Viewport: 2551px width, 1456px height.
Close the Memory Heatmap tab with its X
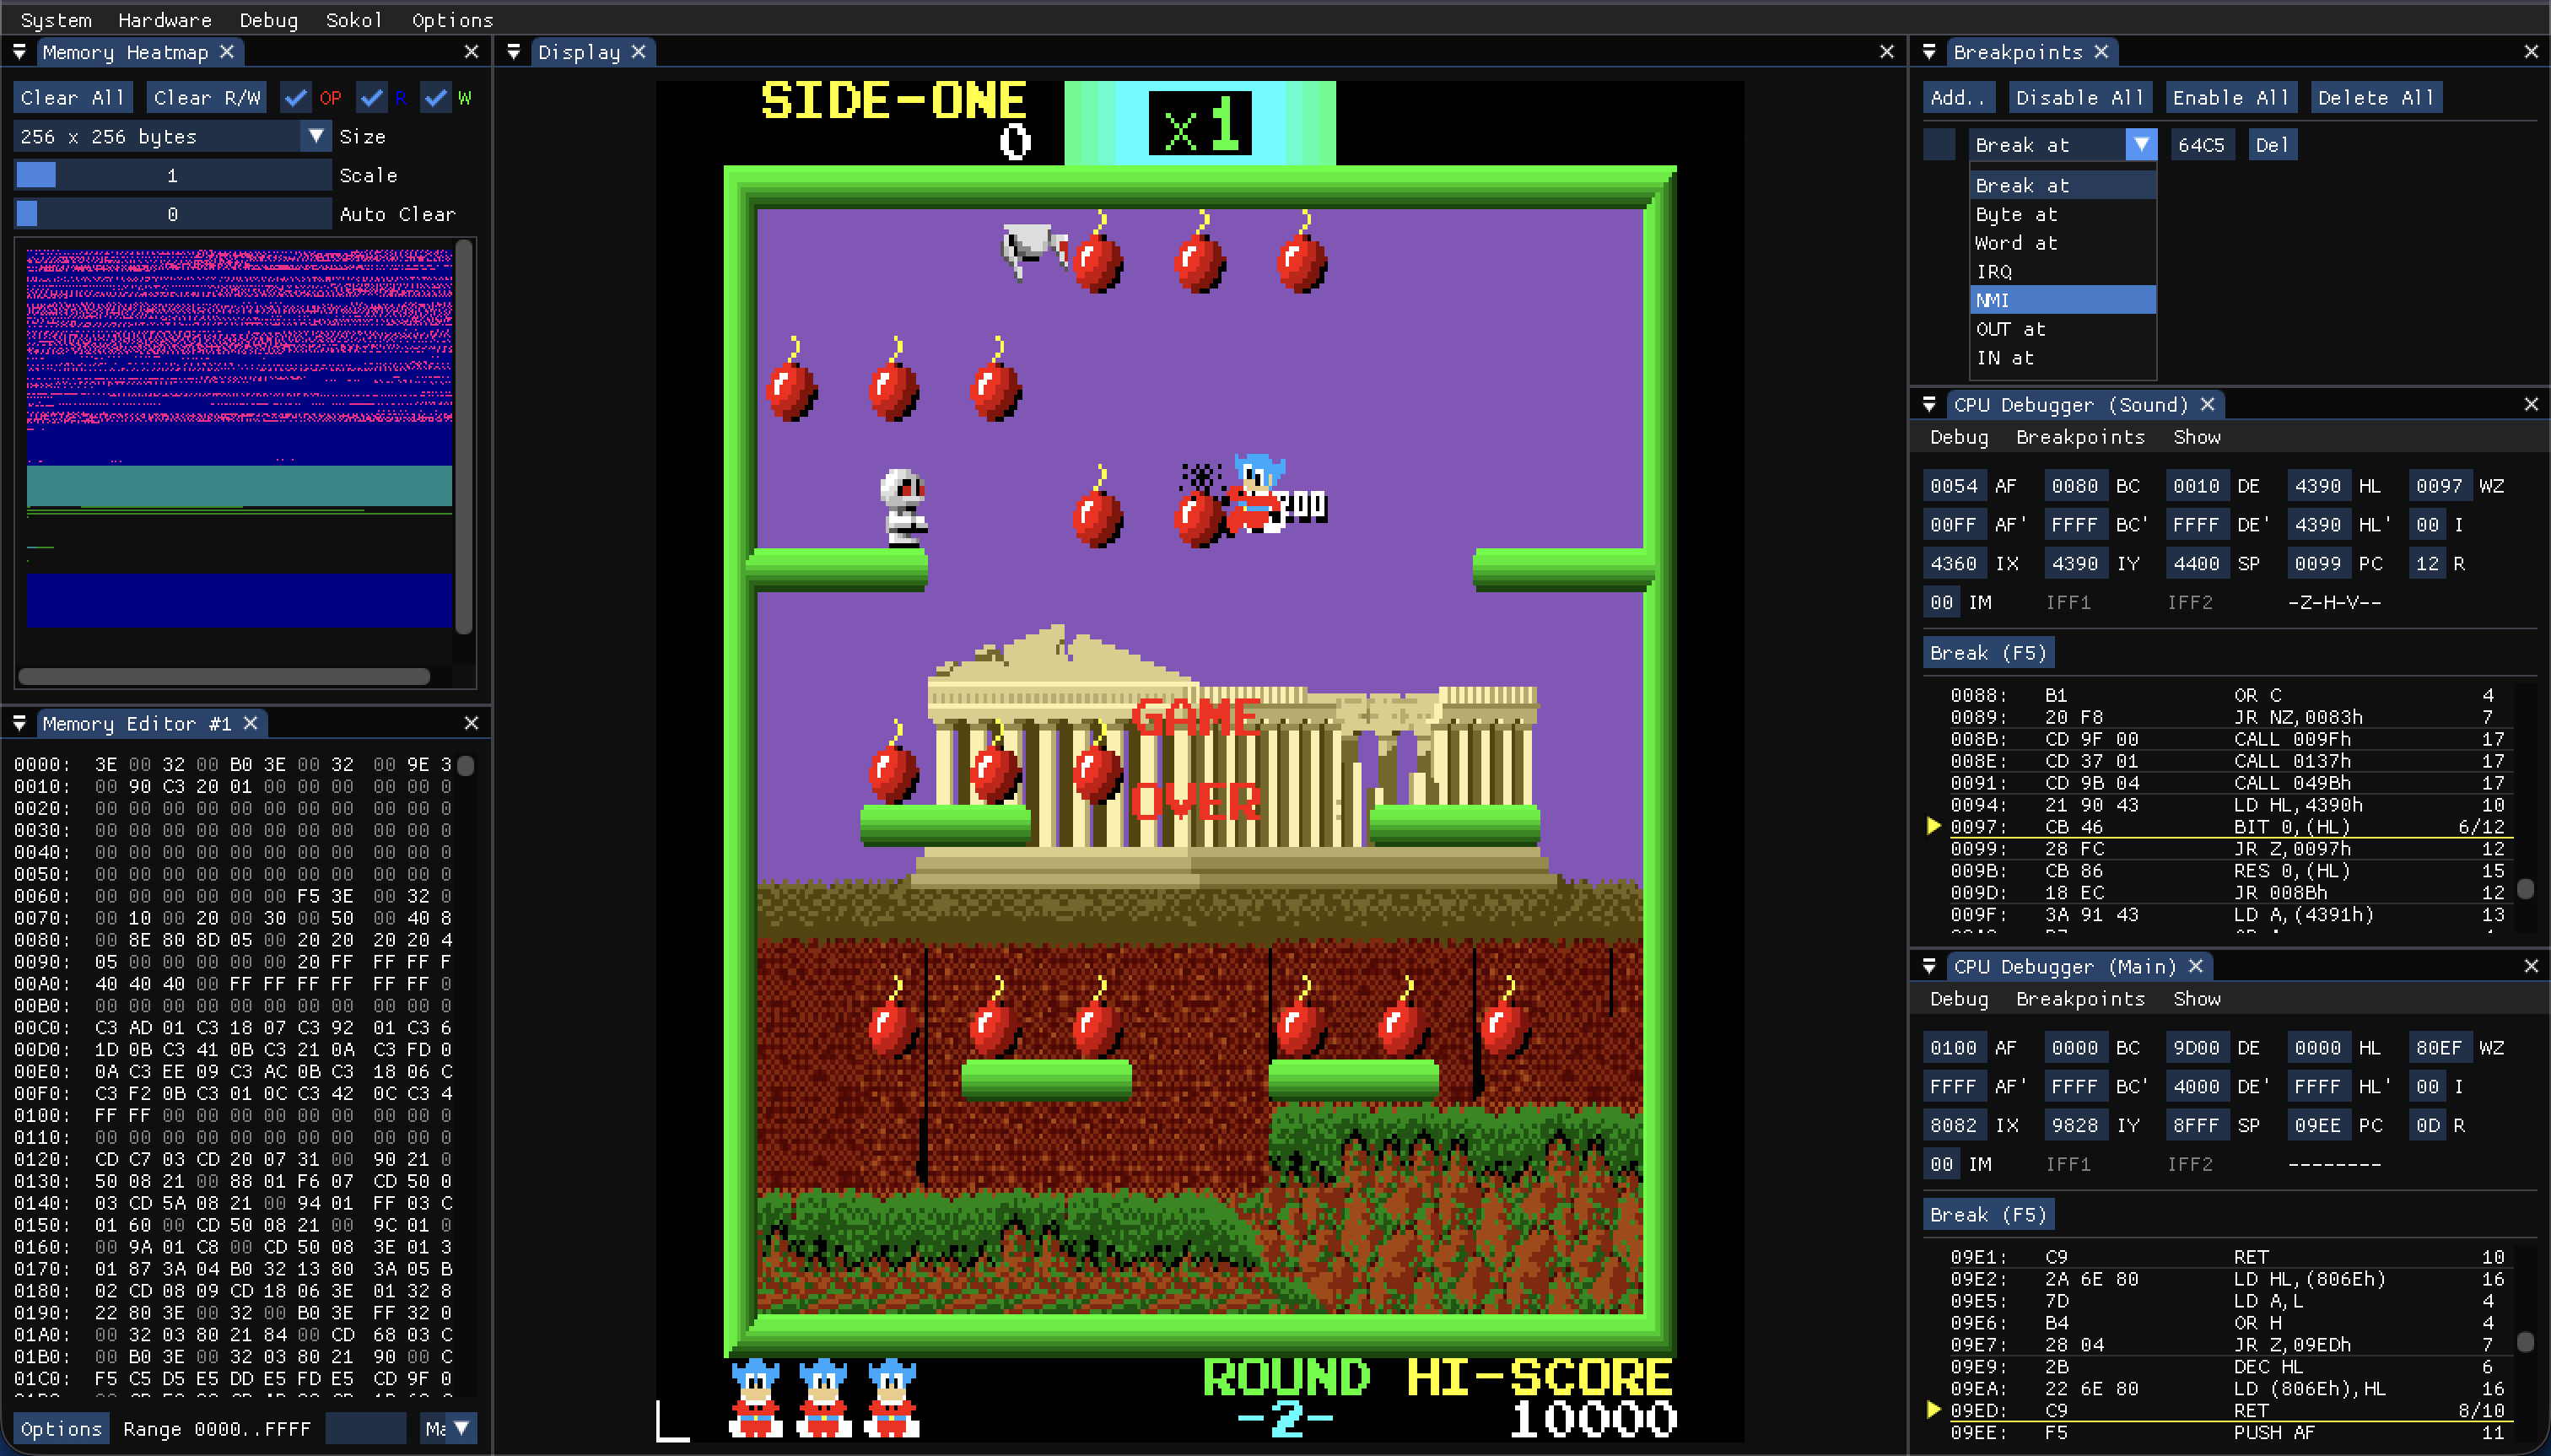pyautogui.click(x=227, y=51)
